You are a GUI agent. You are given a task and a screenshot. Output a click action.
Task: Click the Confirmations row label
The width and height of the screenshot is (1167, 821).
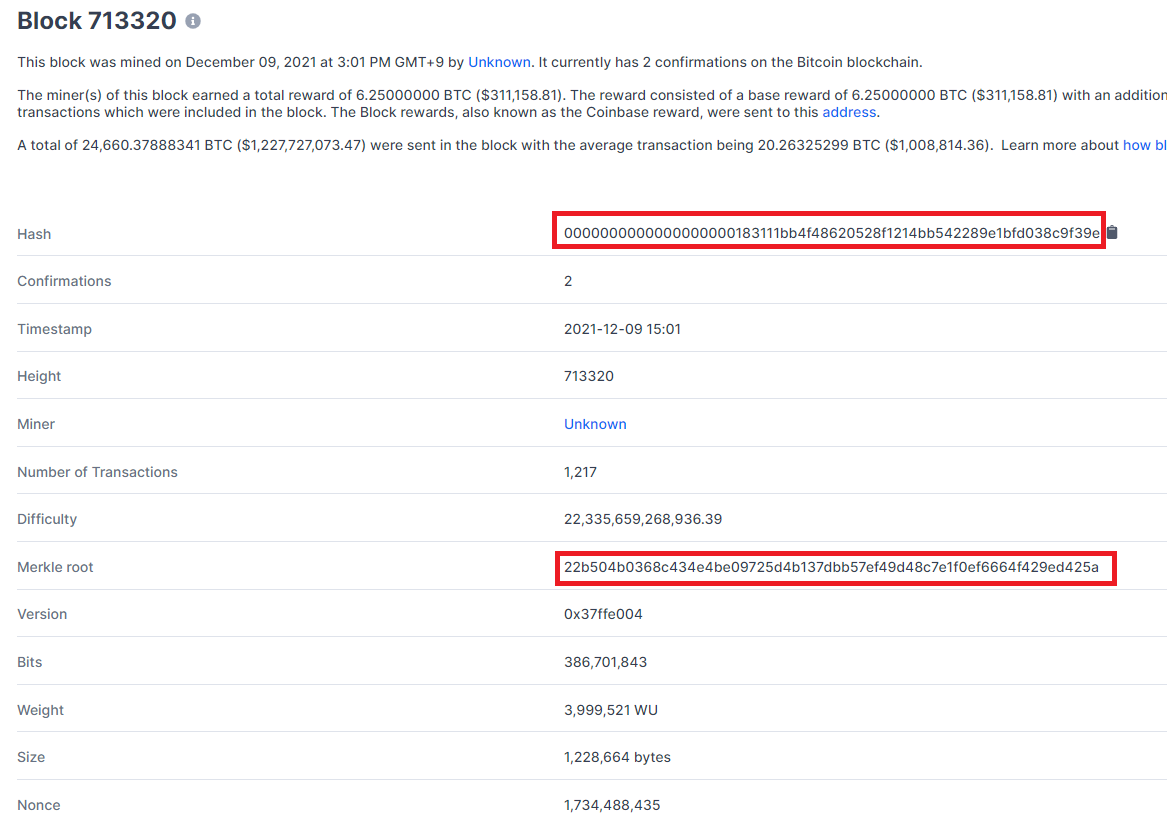[64, 281]
